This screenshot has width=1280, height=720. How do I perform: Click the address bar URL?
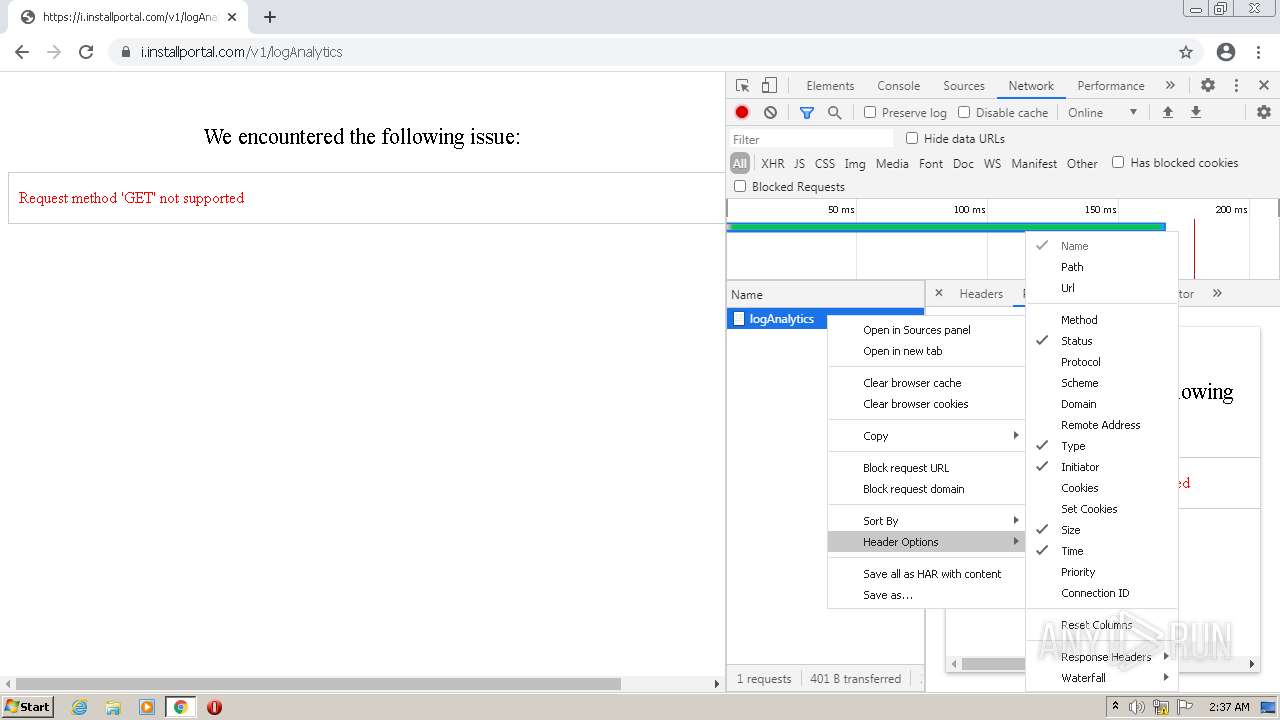click(x=241, y=52)
